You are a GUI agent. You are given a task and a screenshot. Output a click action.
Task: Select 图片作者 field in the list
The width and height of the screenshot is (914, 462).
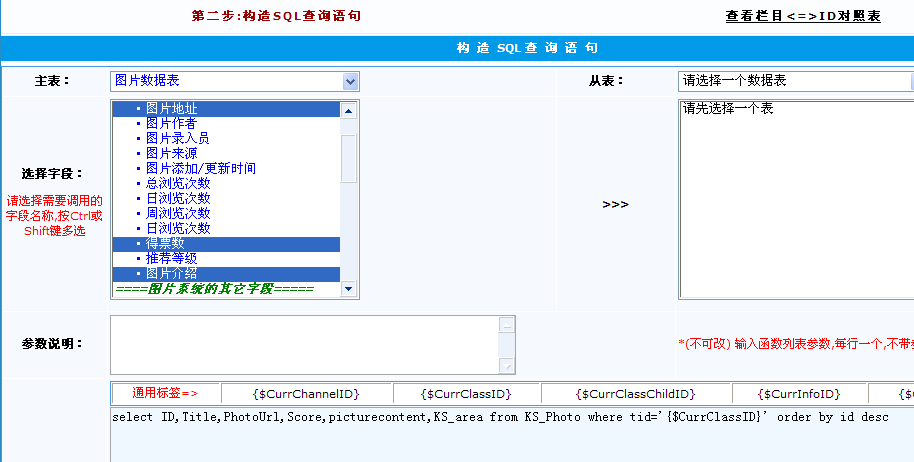(171, 123)
